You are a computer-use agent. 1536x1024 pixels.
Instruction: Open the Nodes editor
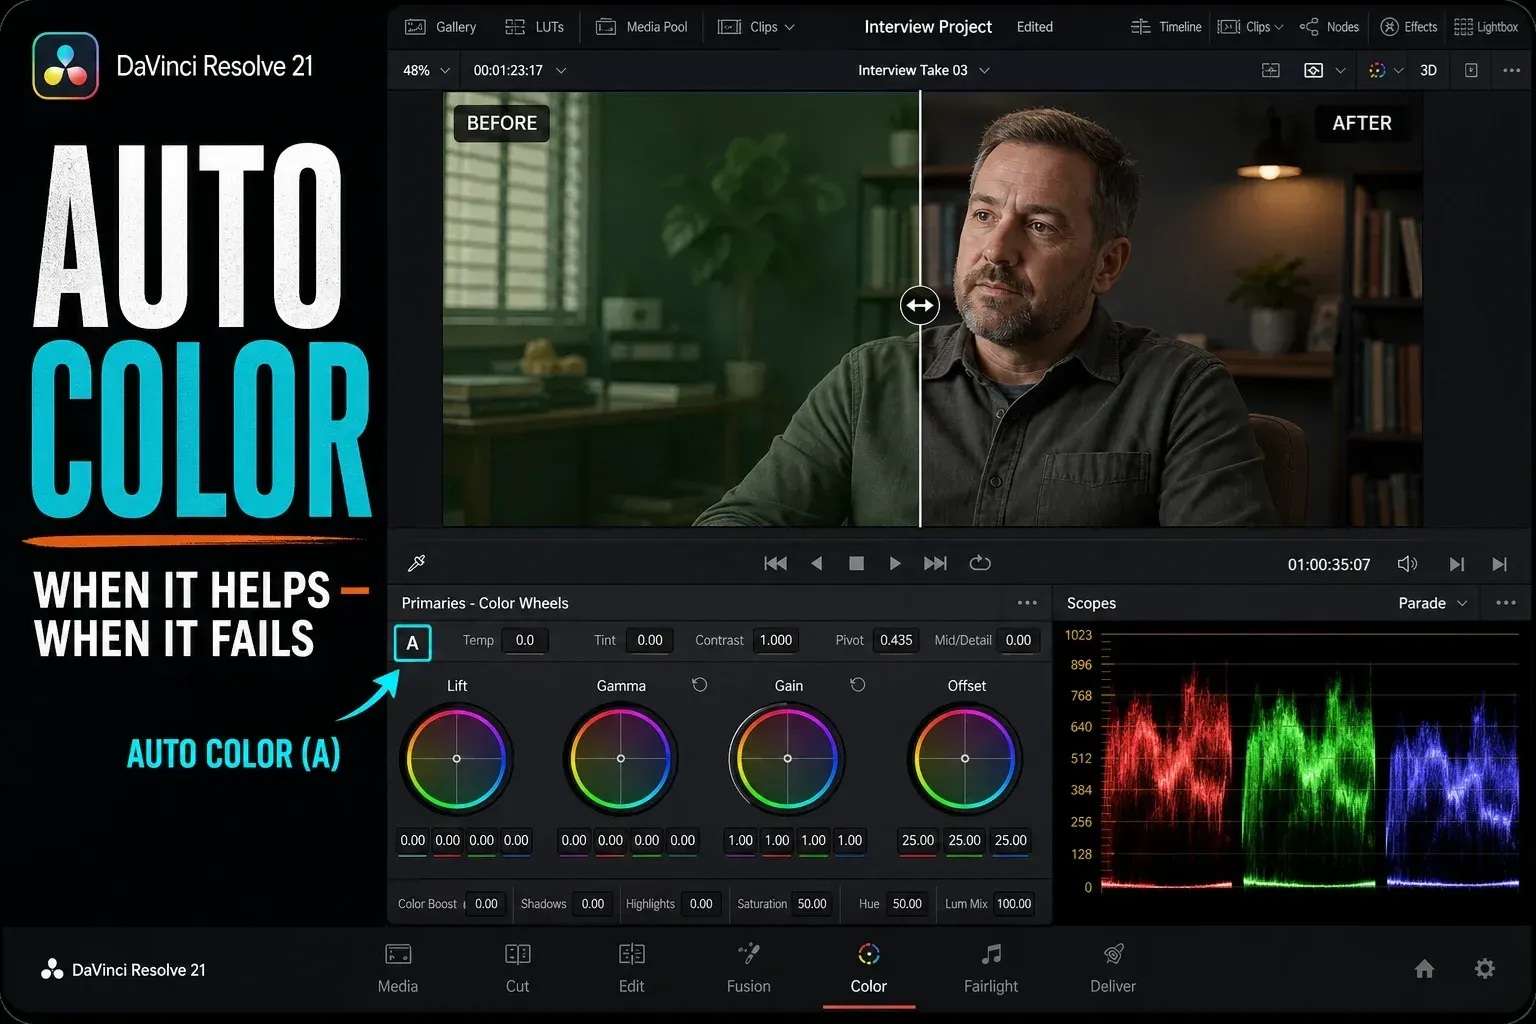click(x=1329, y=27)
